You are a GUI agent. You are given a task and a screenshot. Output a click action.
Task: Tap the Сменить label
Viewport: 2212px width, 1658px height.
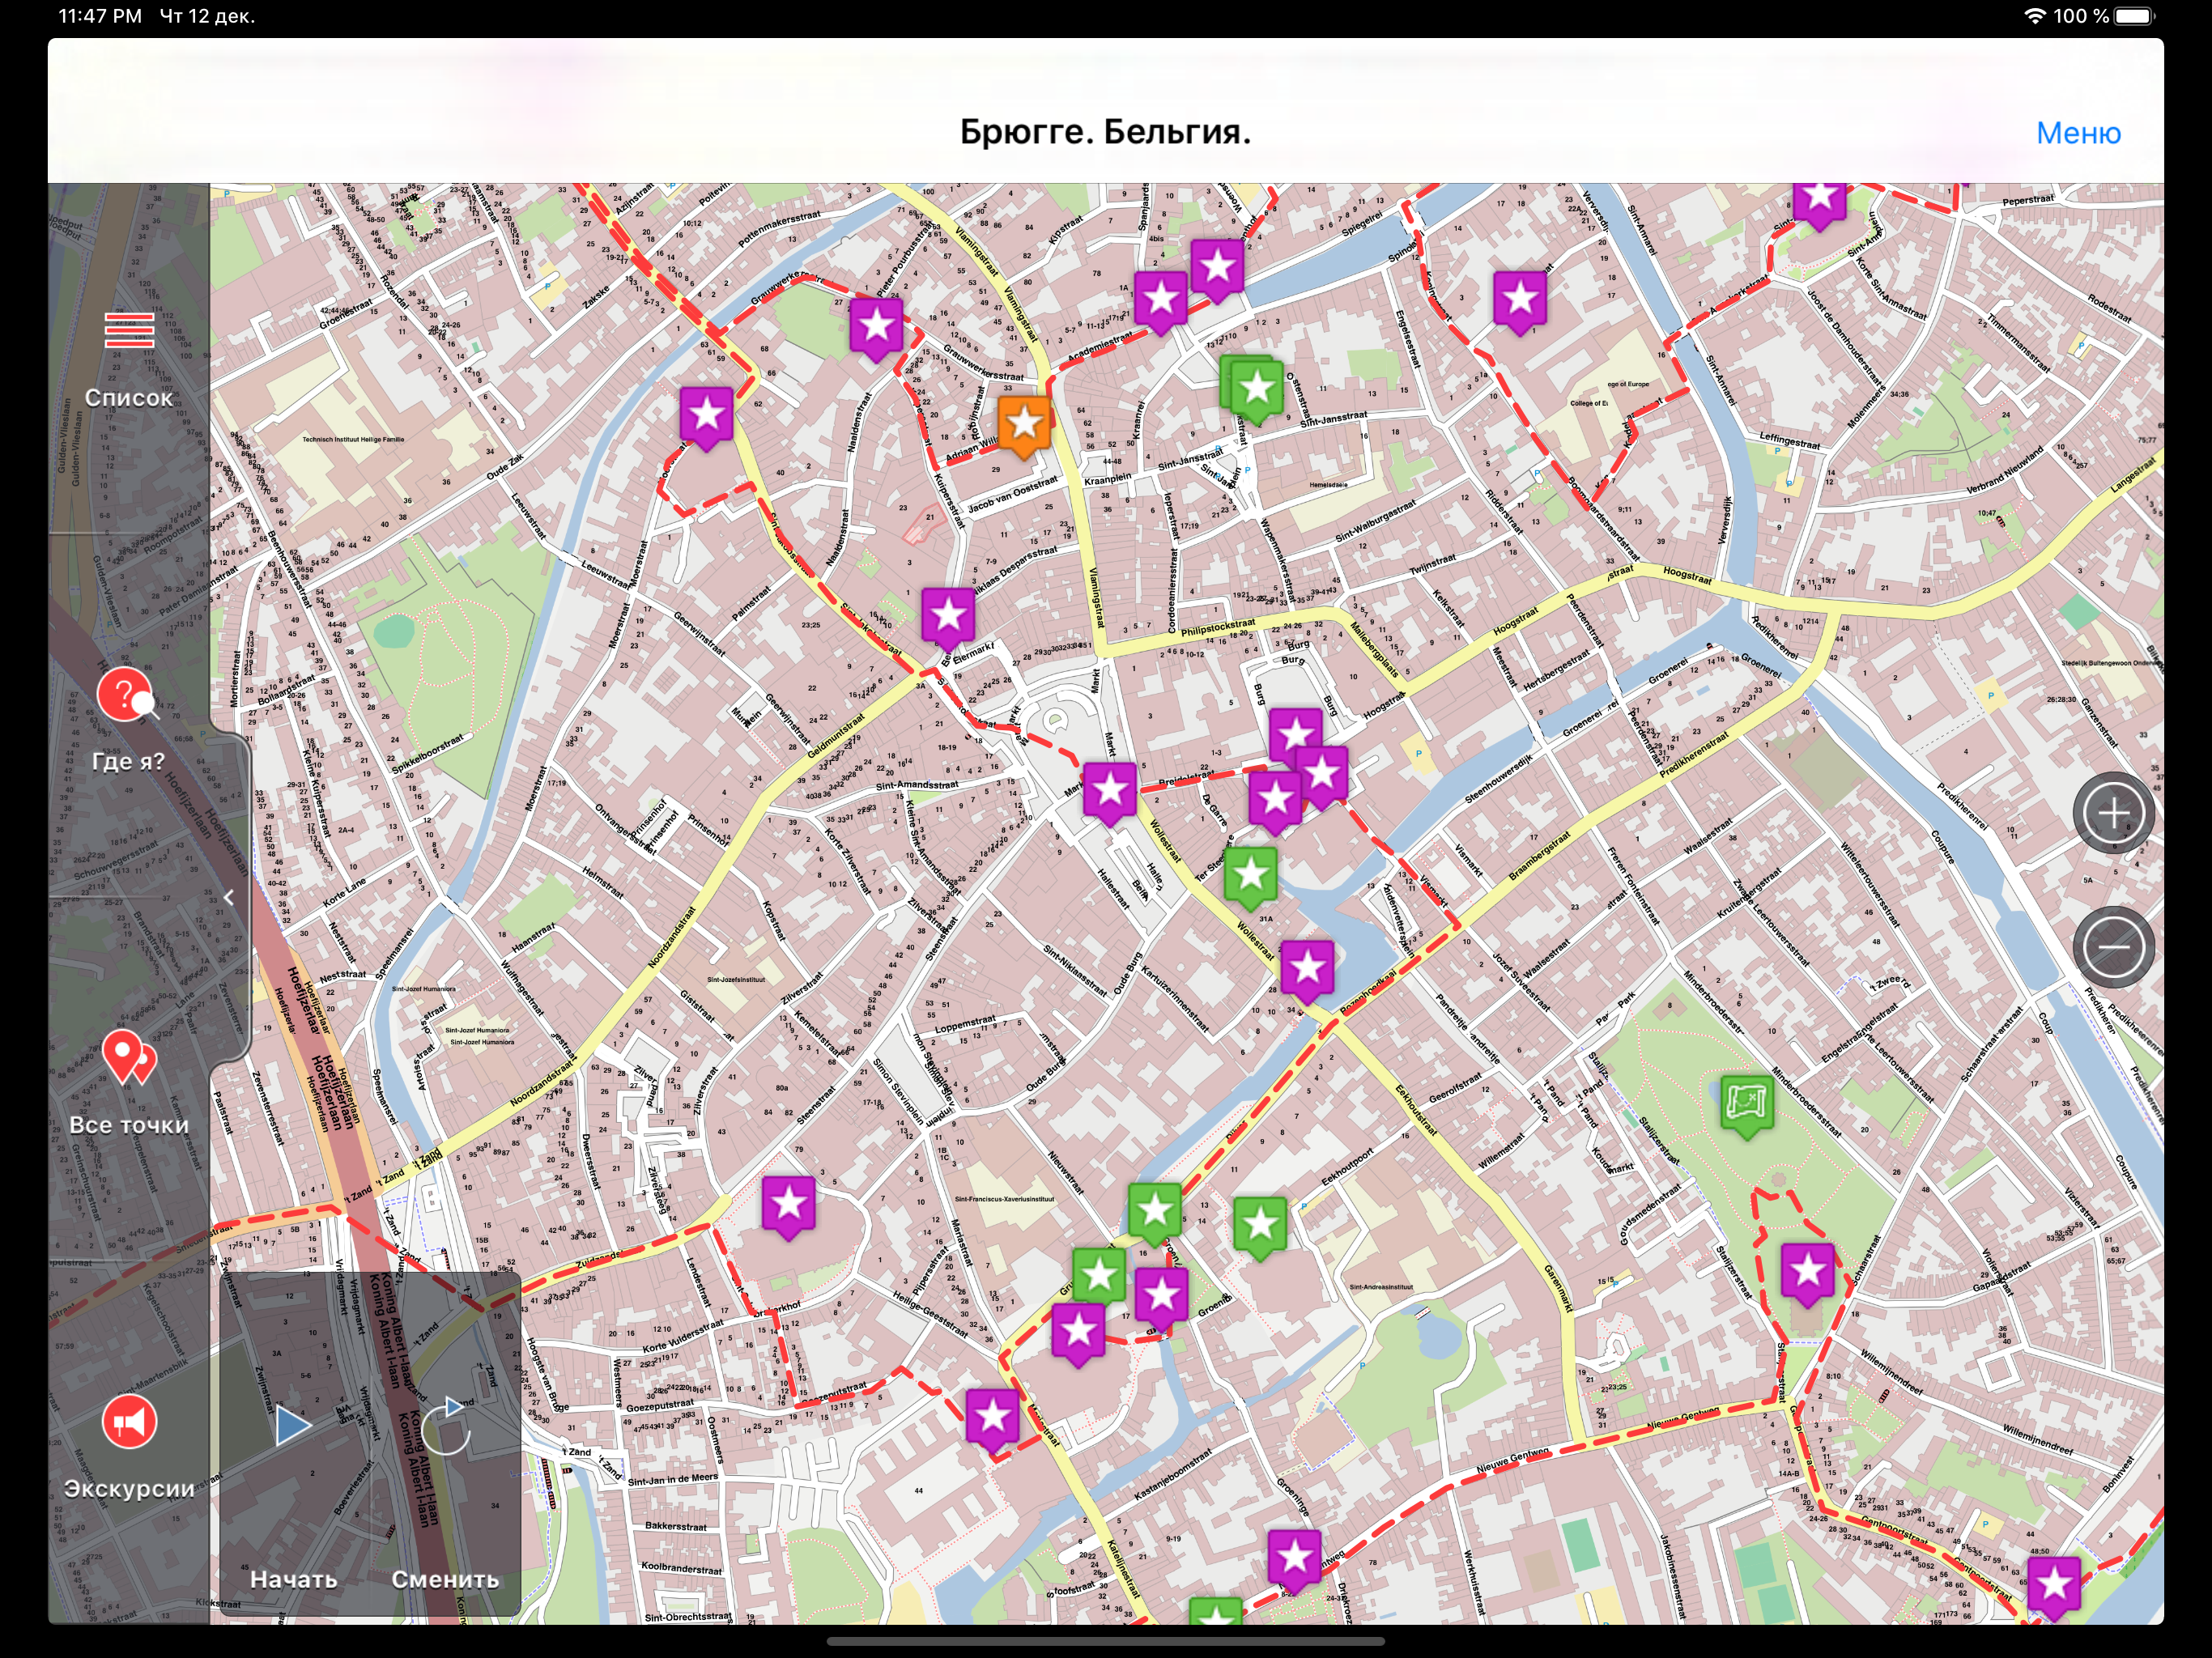tap(445, 1579)
